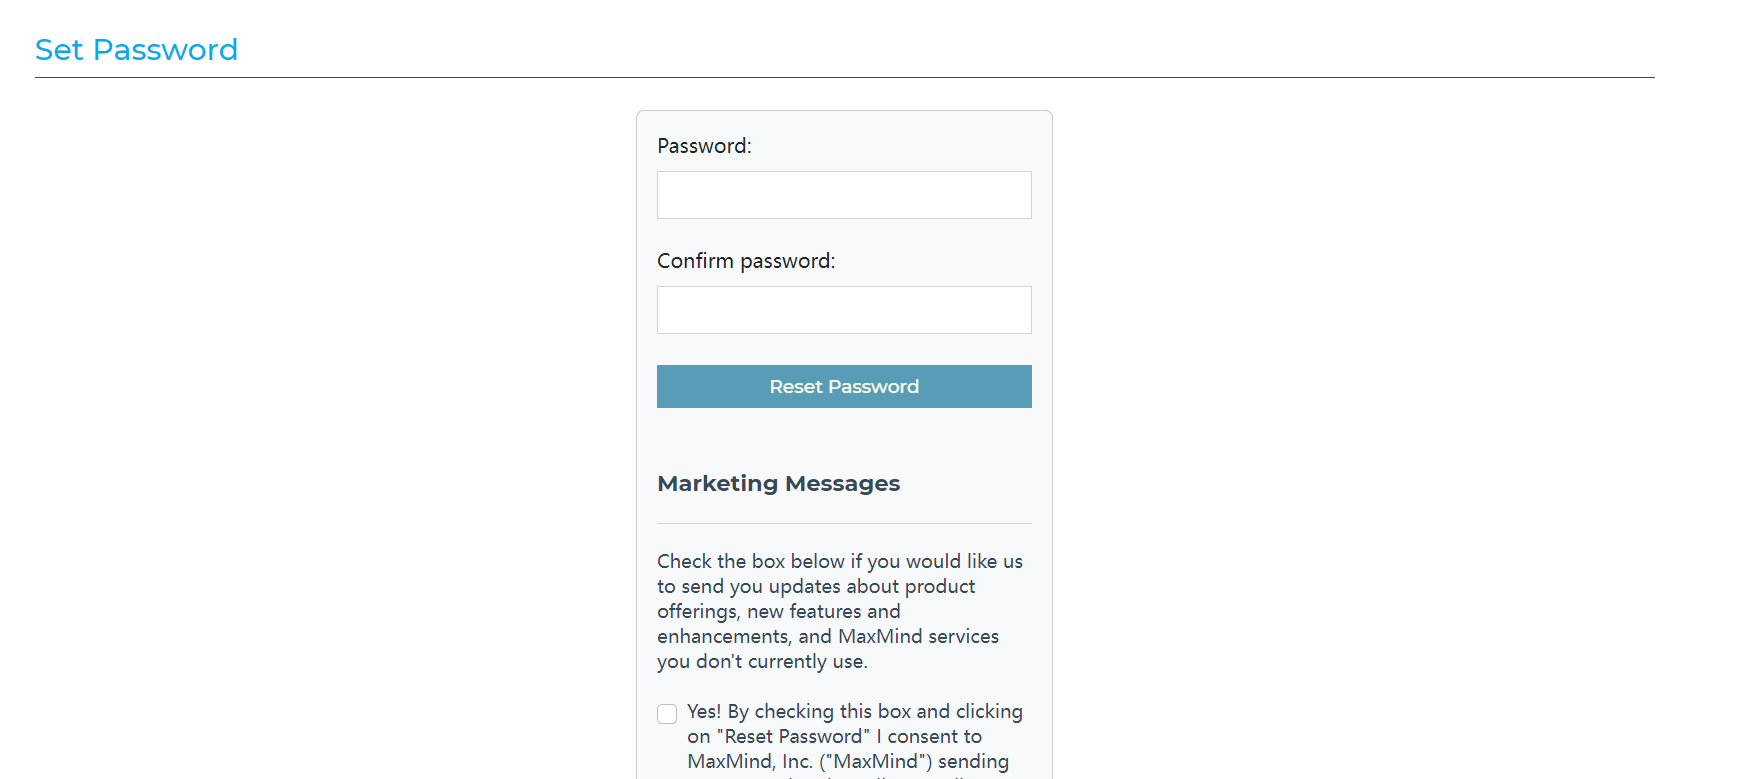The height and width of the screenshot is (779, 1758).
Task: Tick the marketing consent checkbox
Action: point(667,713)
